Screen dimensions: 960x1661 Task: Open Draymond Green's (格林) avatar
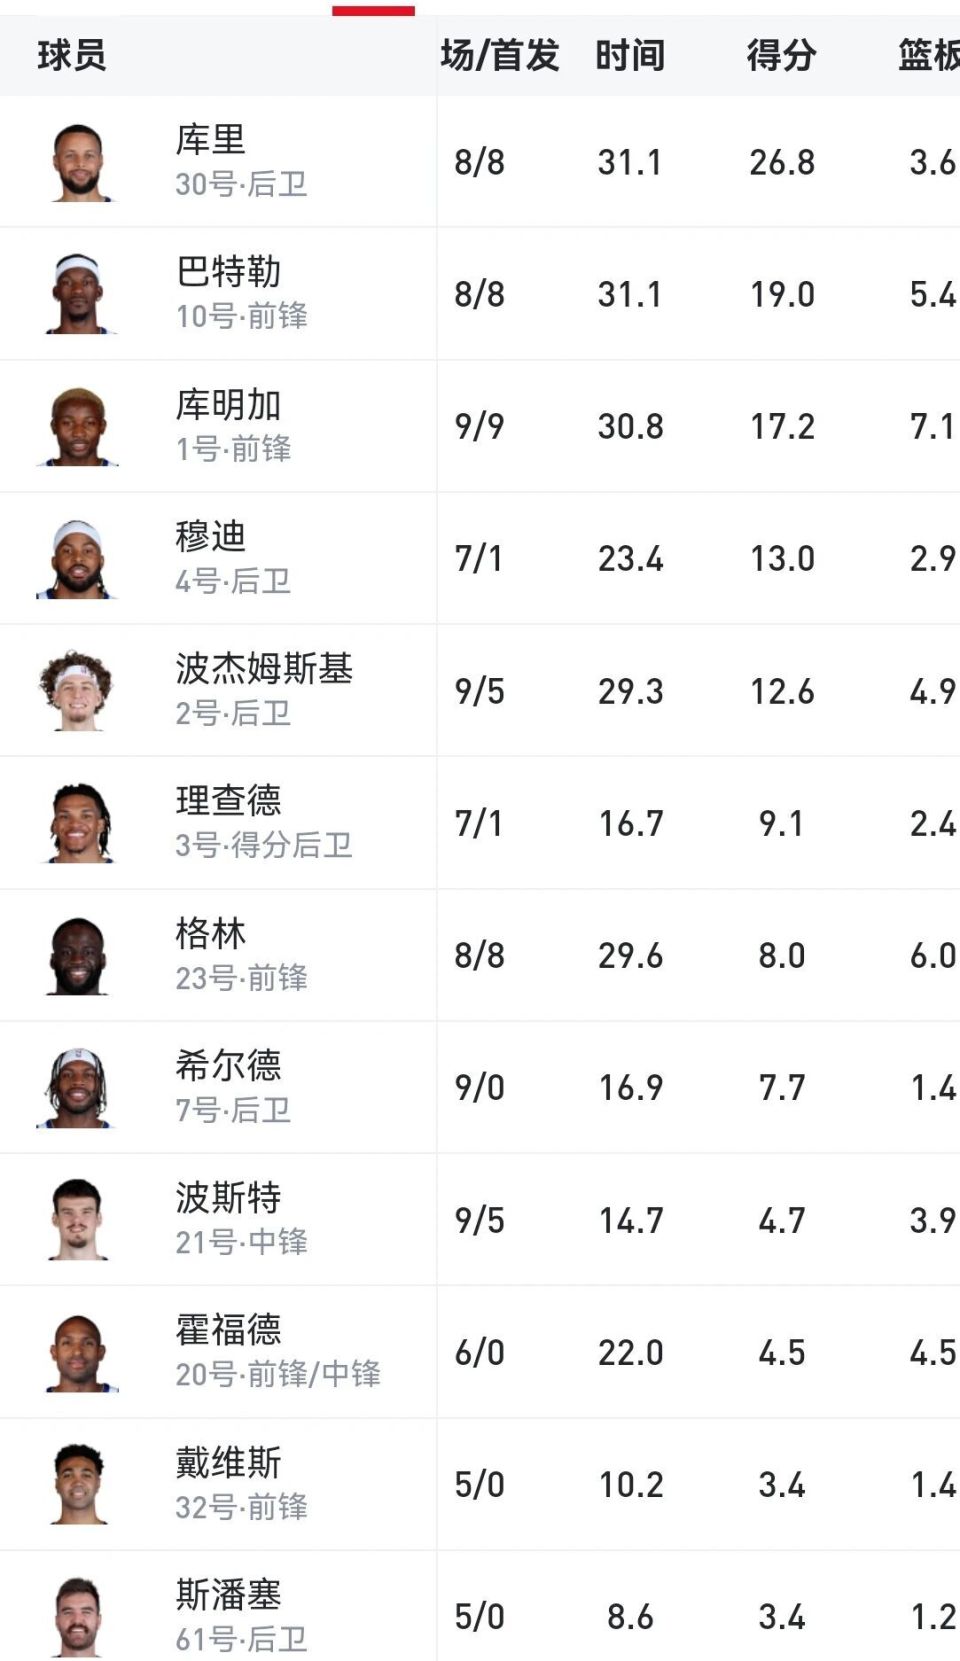click(79, 956)
